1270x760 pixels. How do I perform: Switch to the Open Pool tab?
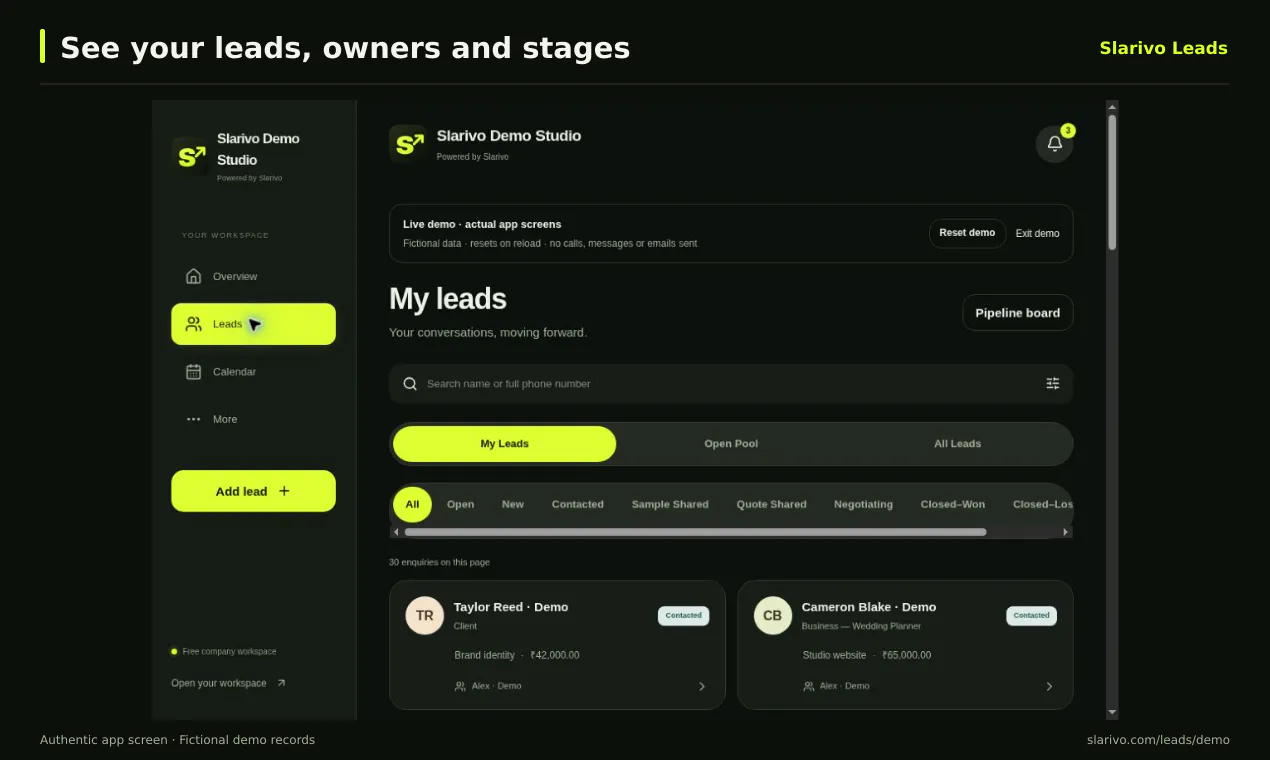pyautogui.click(x=731, y=444)
